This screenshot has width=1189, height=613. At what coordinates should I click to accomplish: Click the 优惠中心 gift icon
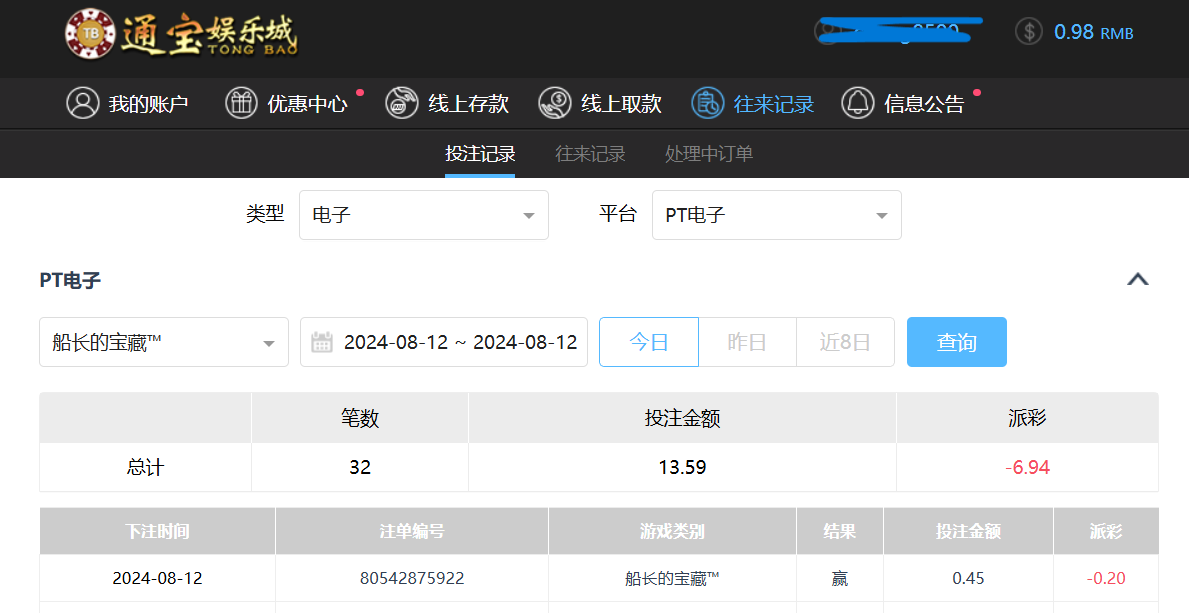(240, 103)
